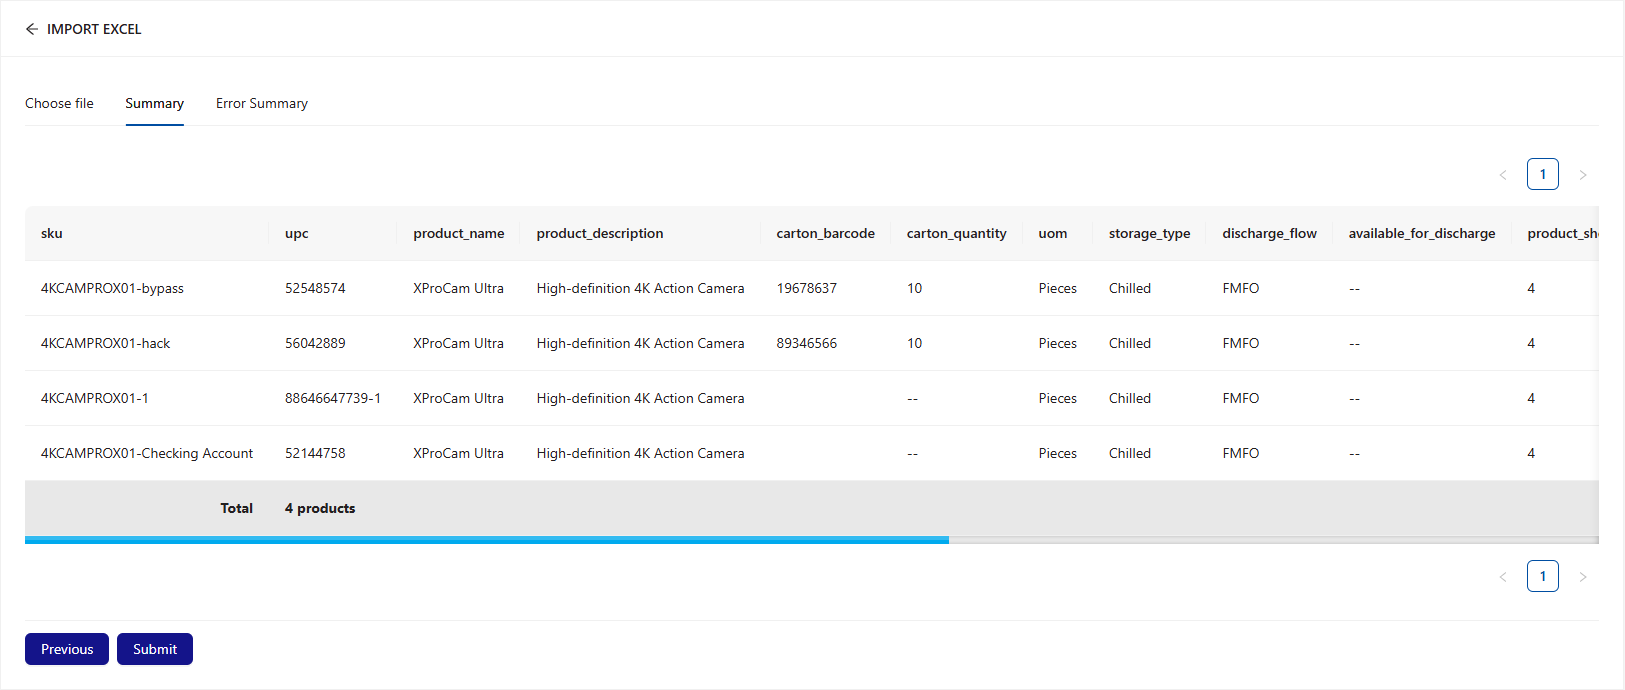
Task: Click carton quantity 10 in hack row
Action: click(915, 343)
